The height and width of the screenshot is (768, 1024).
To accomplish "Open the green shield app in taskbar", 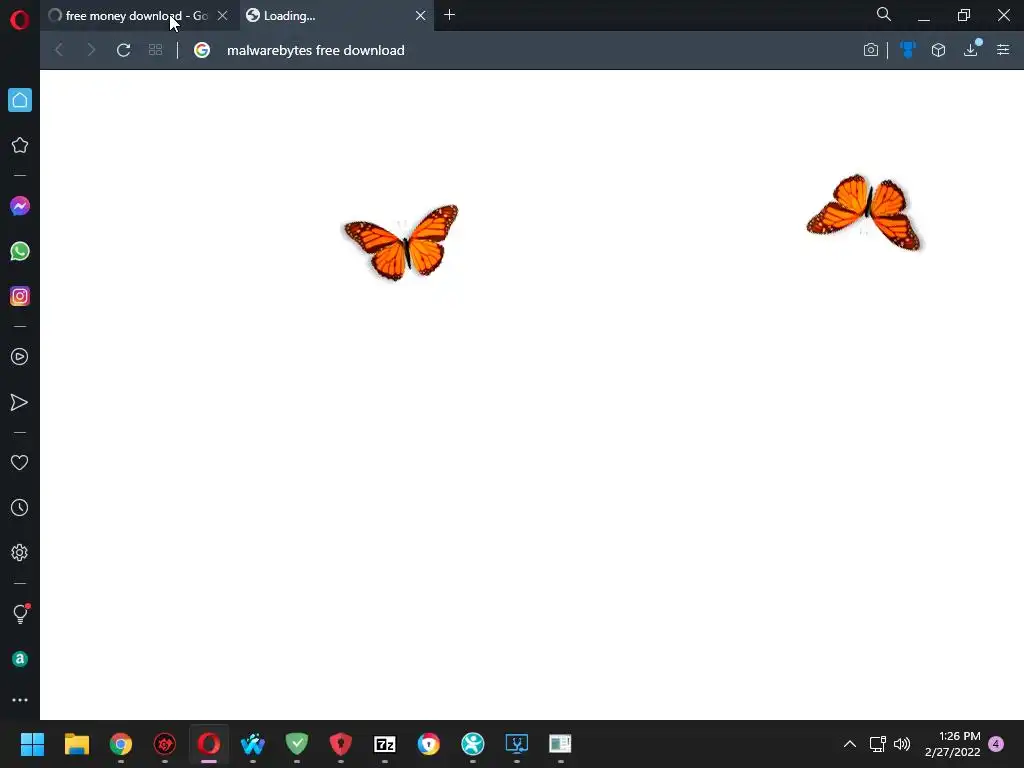I will click(296, 744).
